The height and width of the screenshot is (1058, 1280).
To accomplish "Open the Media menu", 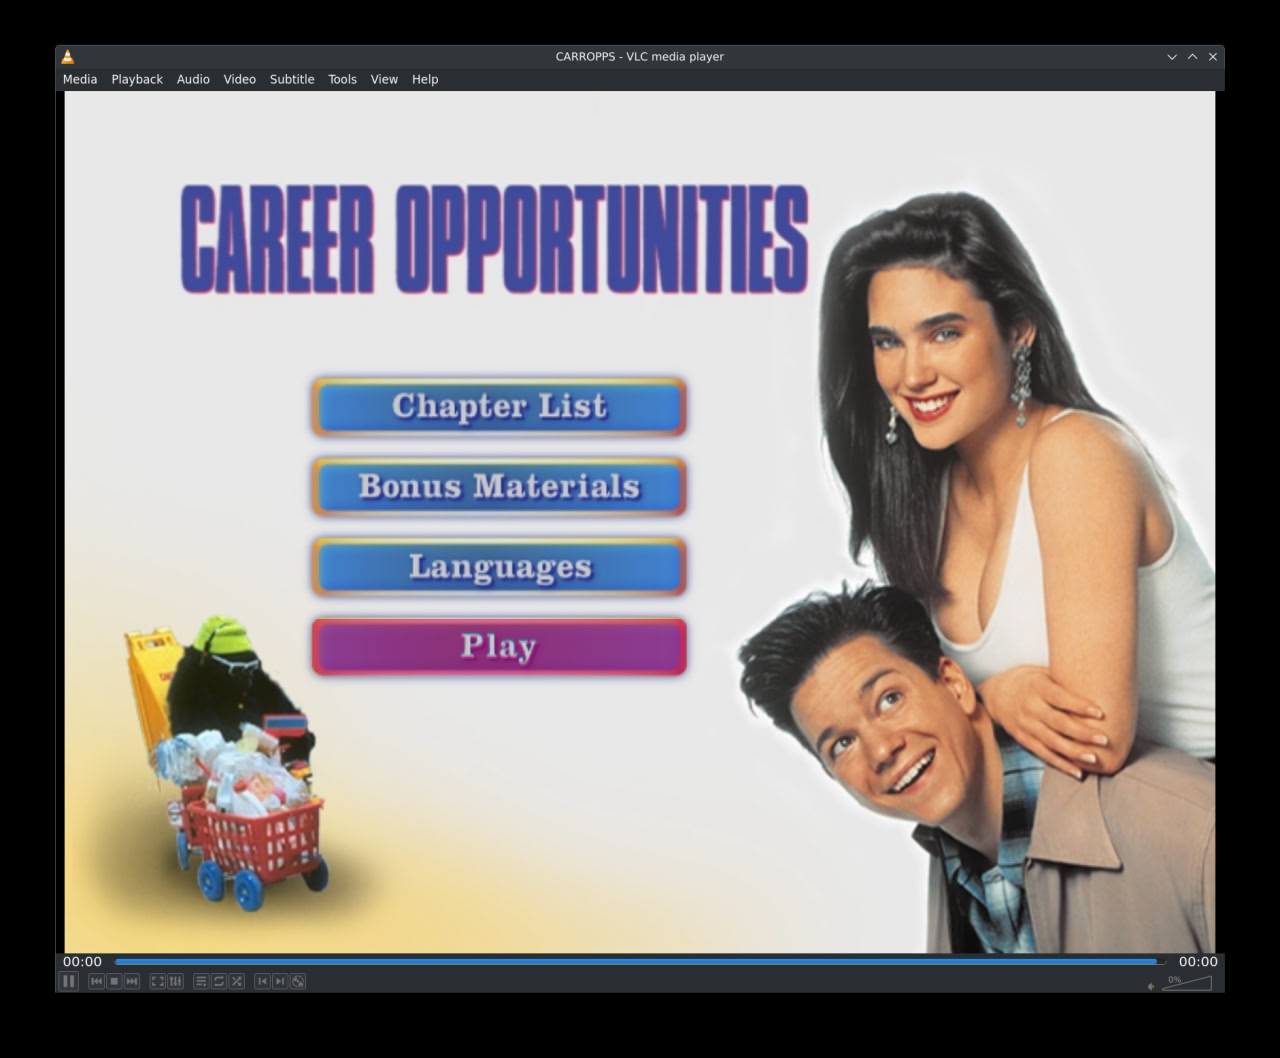I will [80, 79].
